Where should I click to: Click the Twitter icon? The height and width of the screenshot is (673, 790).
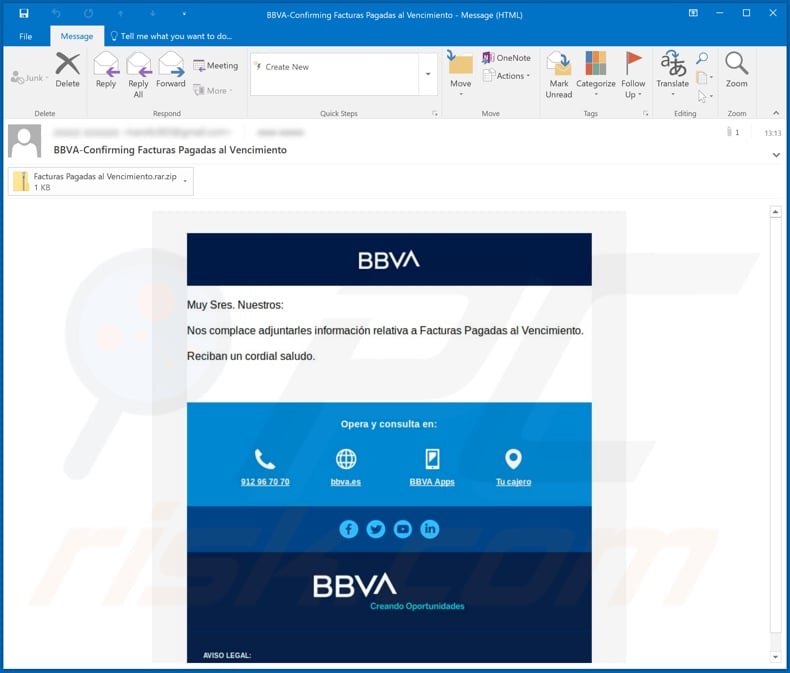coord(376,529)
